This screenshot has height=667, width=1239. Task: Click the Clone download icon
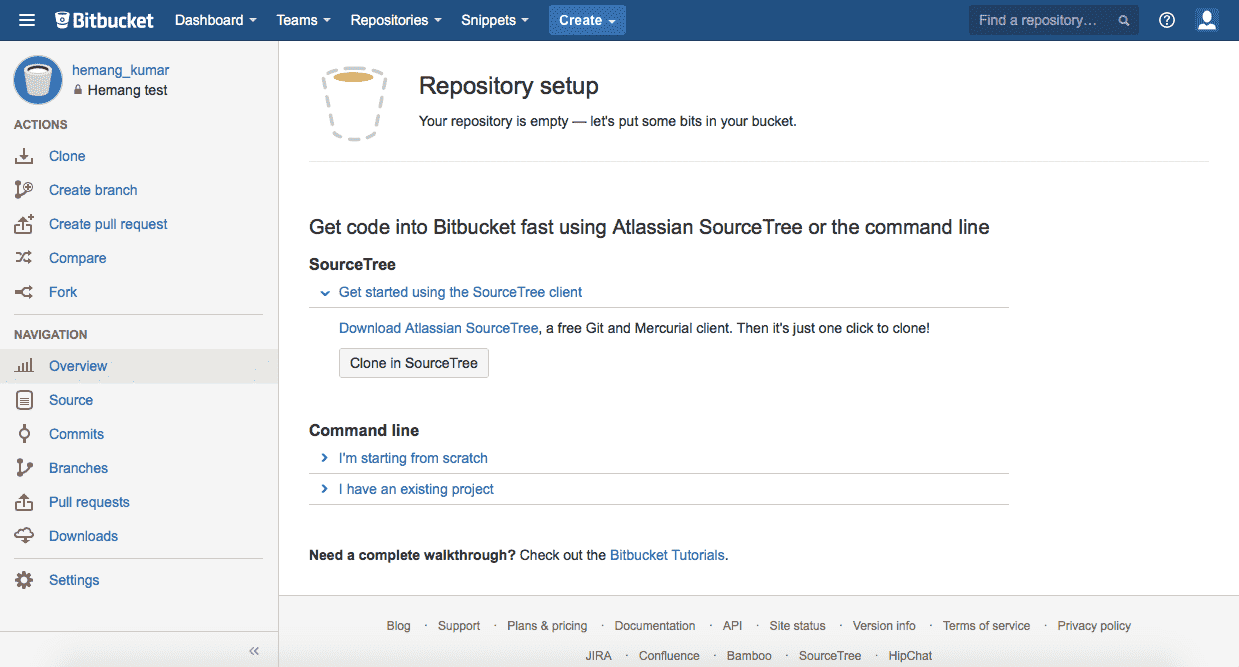[25, 156]
